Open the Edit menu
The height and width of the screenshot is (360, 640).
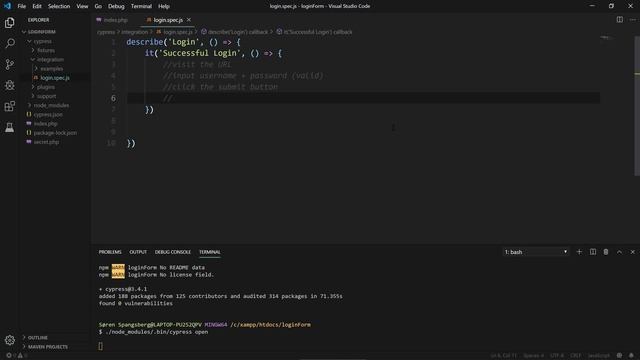(x=37, y=6)
